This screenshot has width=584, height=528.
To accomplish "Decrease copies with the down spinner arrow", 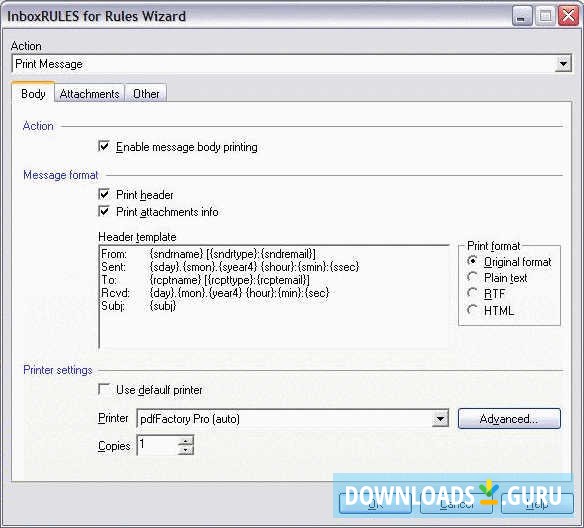I will click(186, 450).
